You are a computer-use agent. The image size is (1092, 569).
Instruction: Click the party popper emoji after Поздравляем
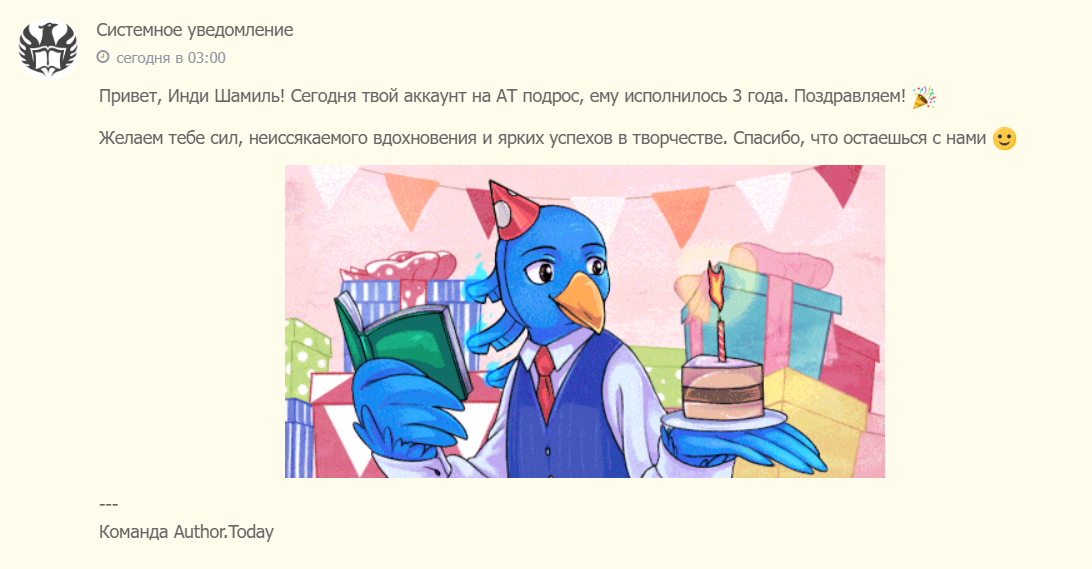point(924,98)
